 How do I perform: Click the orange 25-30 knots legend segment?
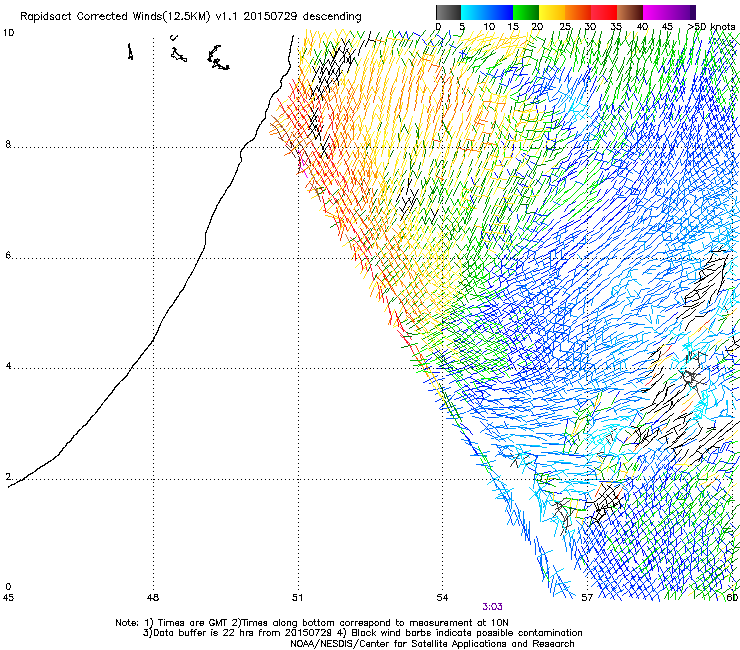coord(578,12)
